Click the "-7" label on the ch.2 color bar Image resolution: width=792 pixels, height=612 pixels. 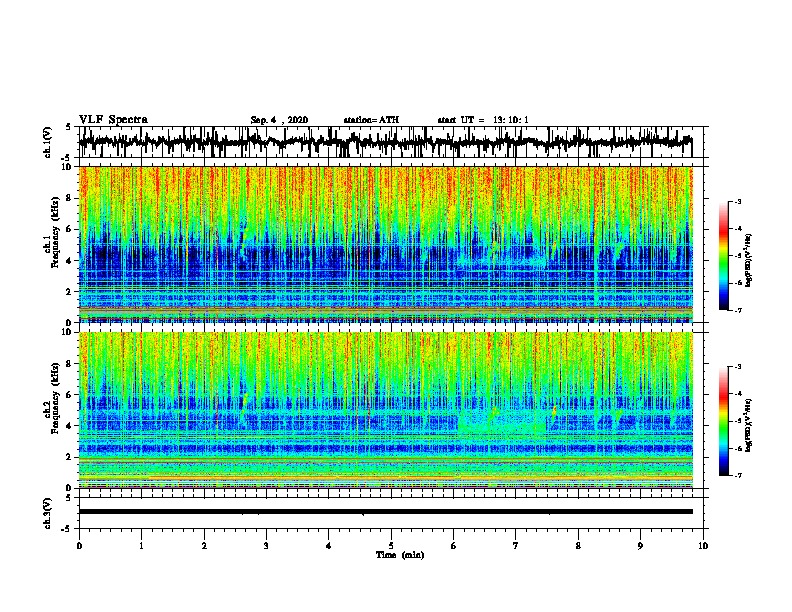[x=738, y=476]
